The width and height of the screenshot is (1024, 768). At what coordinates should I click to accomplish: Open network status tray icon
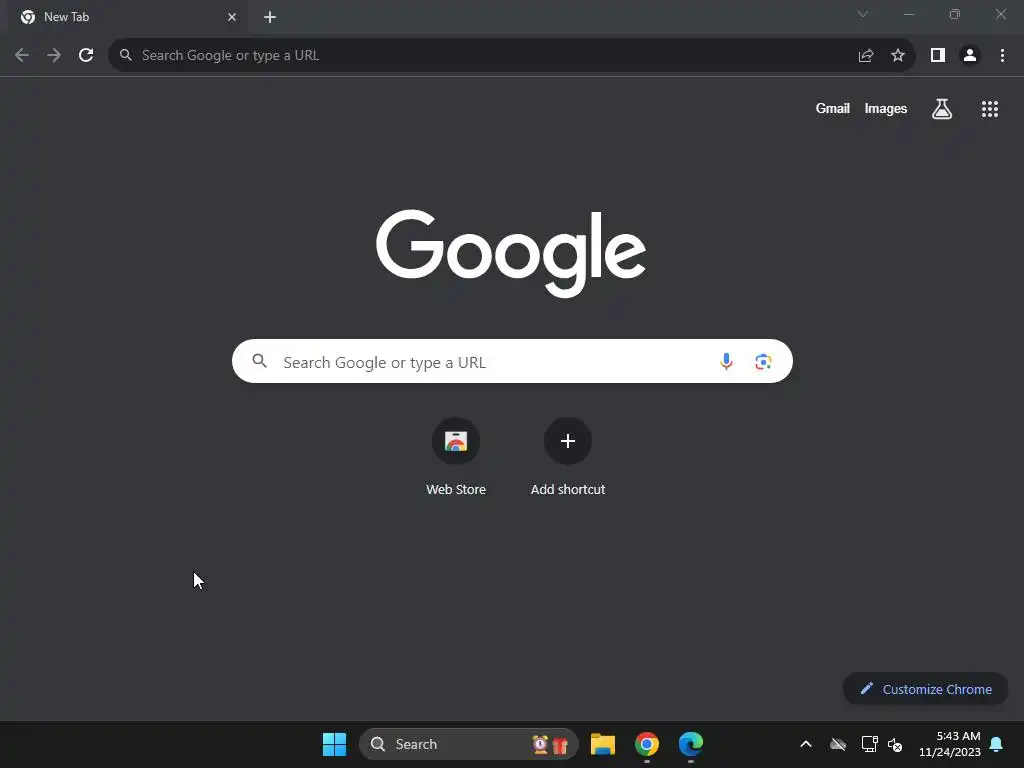(x=870, y=744)
